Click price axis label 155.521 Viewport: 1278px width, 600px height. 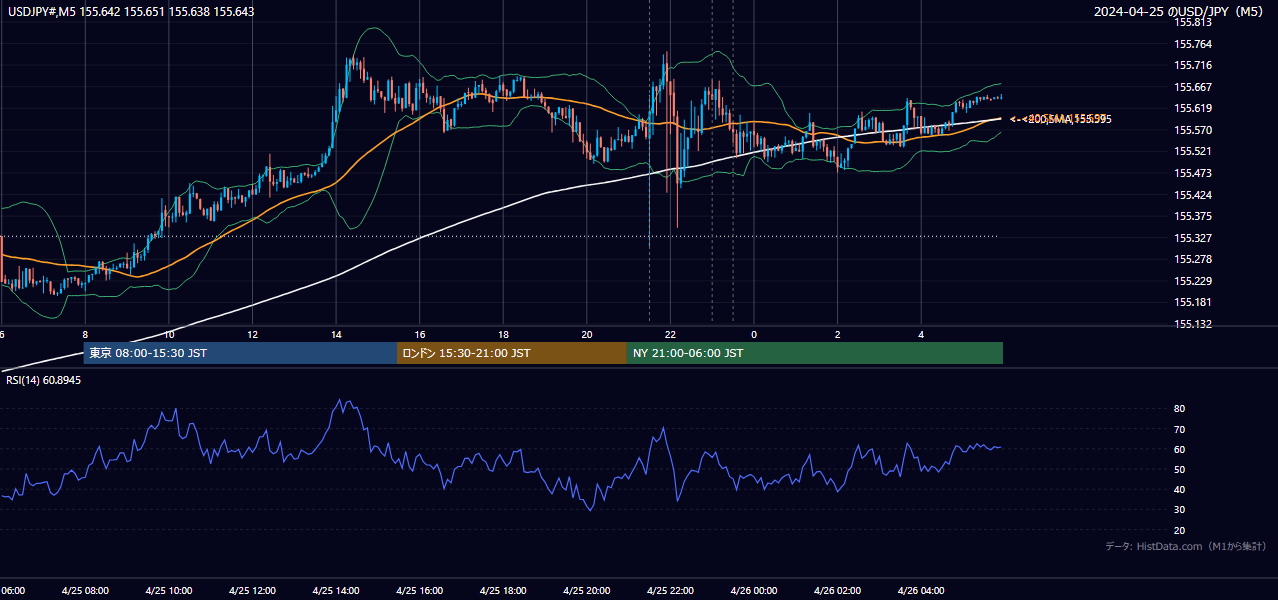(1193, 151)
